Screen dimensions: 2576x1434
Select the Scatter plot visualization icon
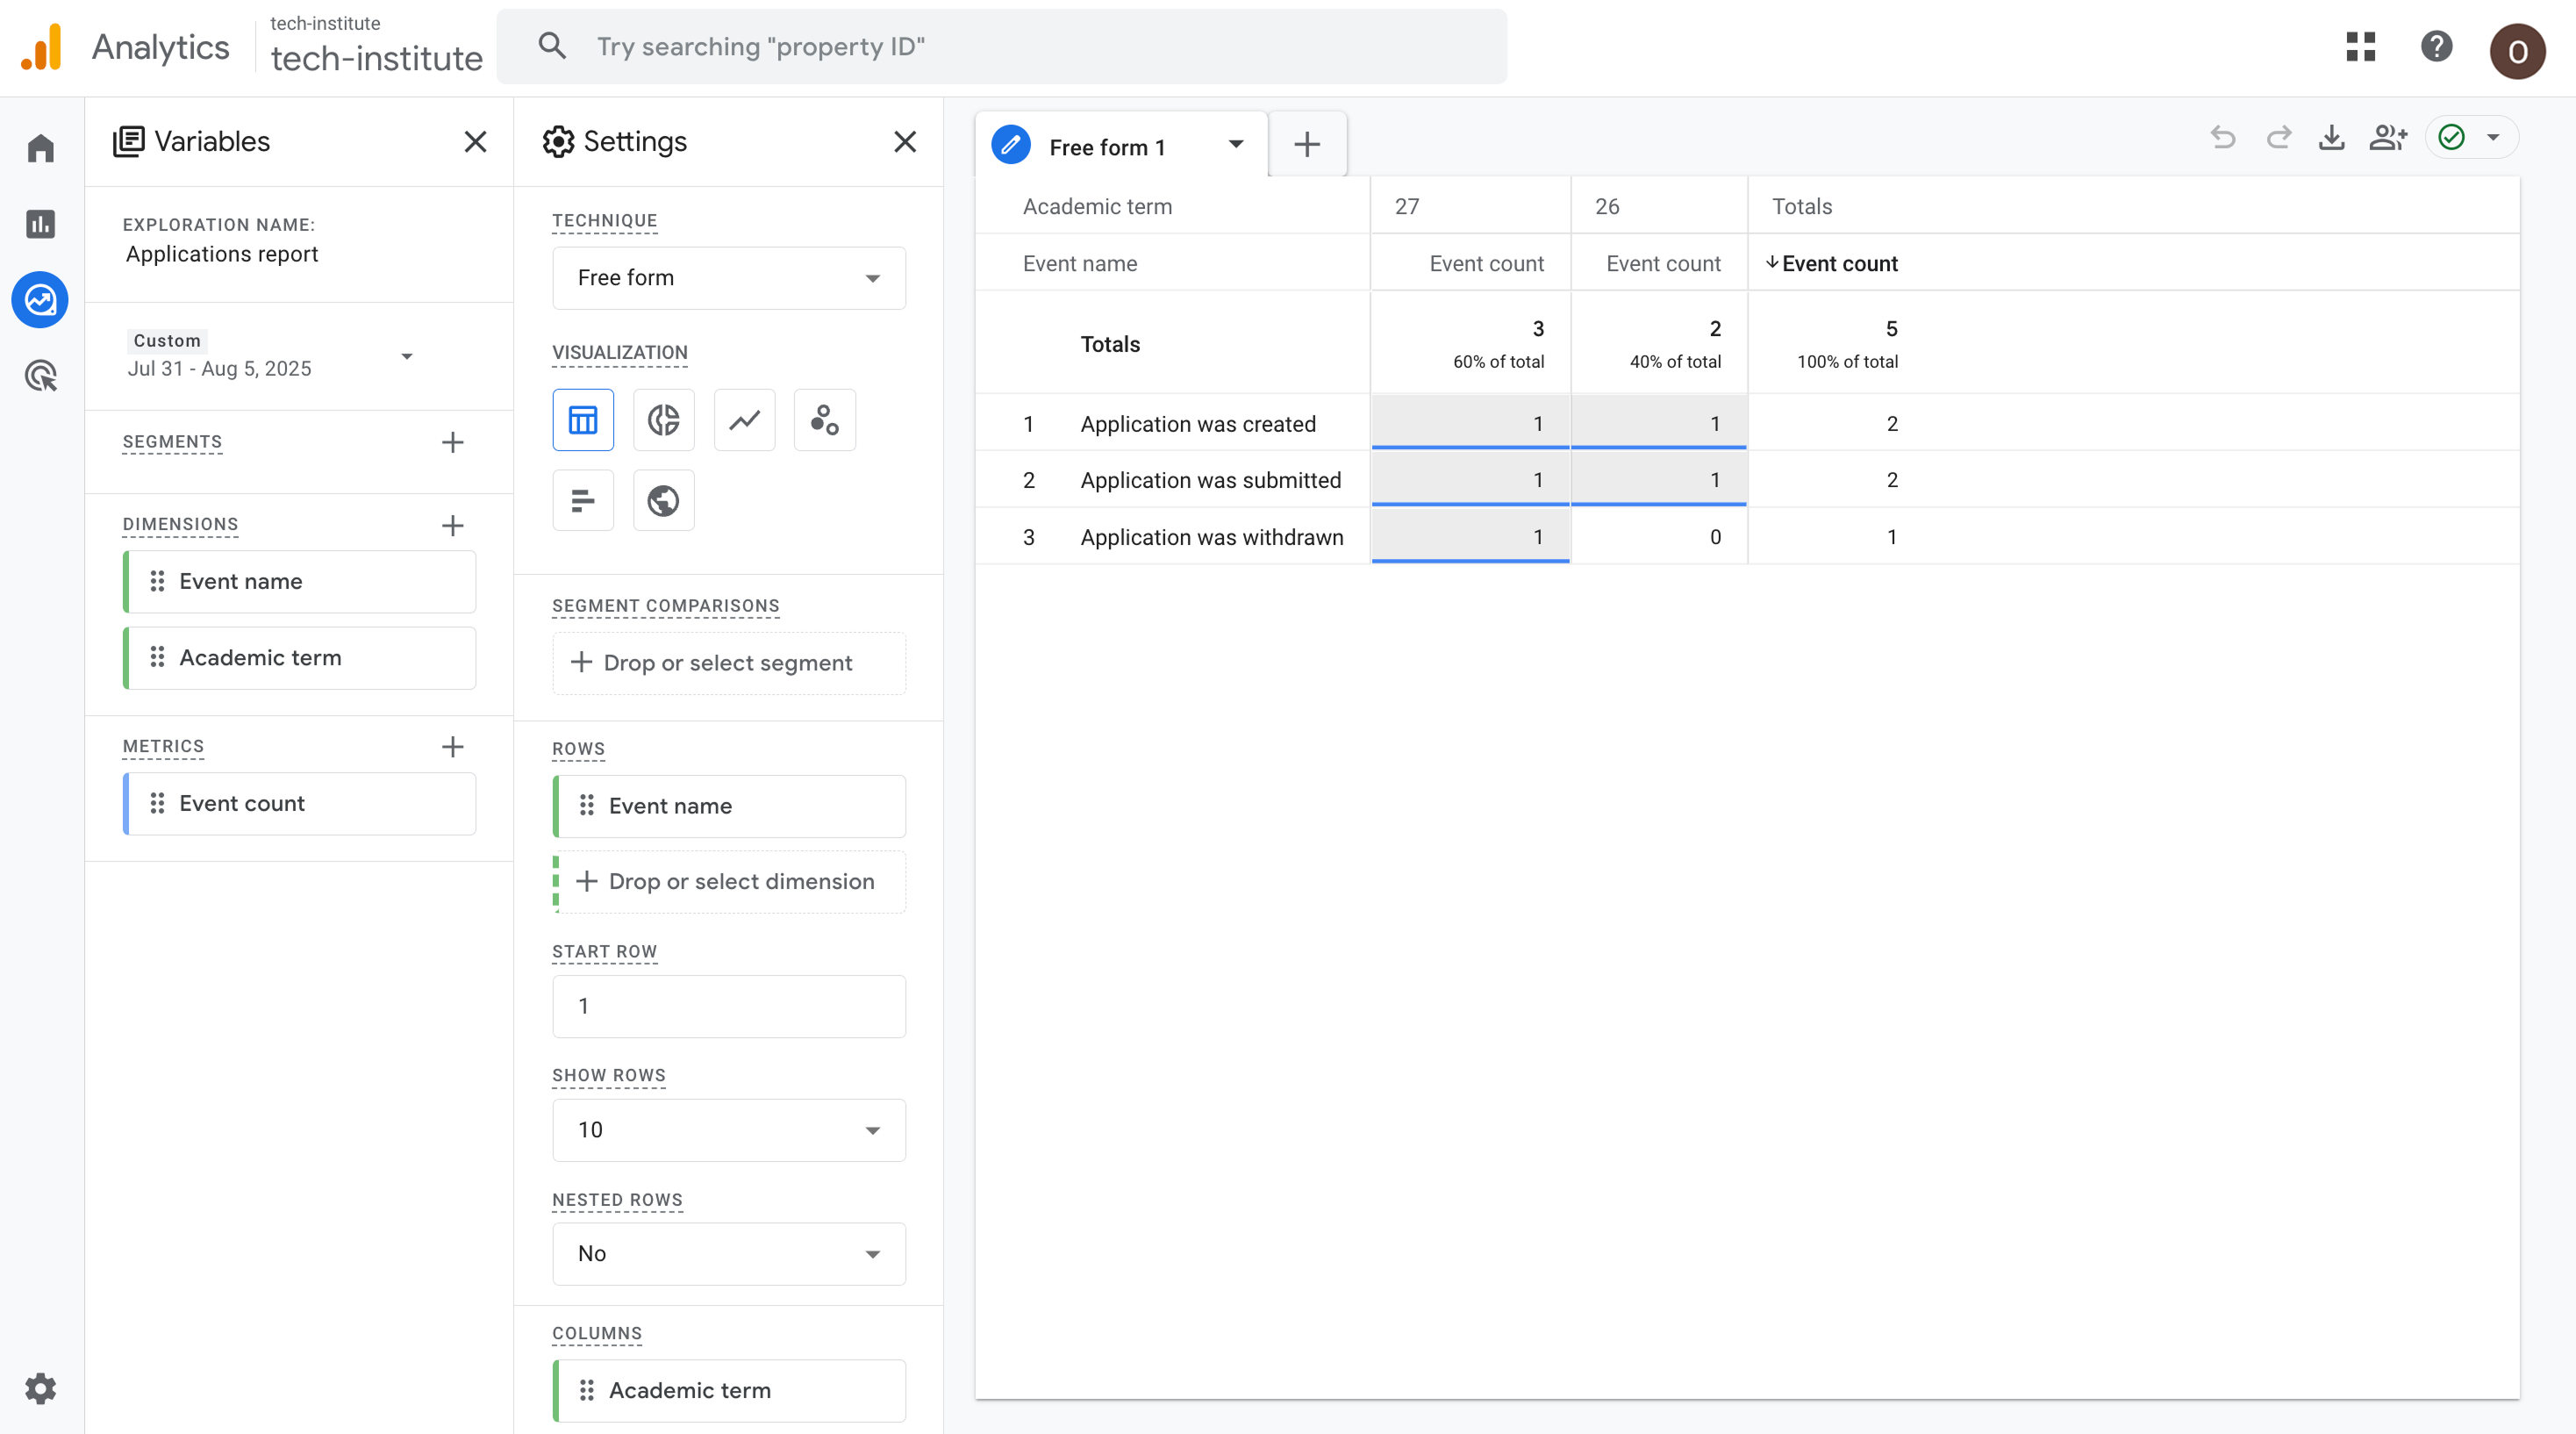click(825, 420)
